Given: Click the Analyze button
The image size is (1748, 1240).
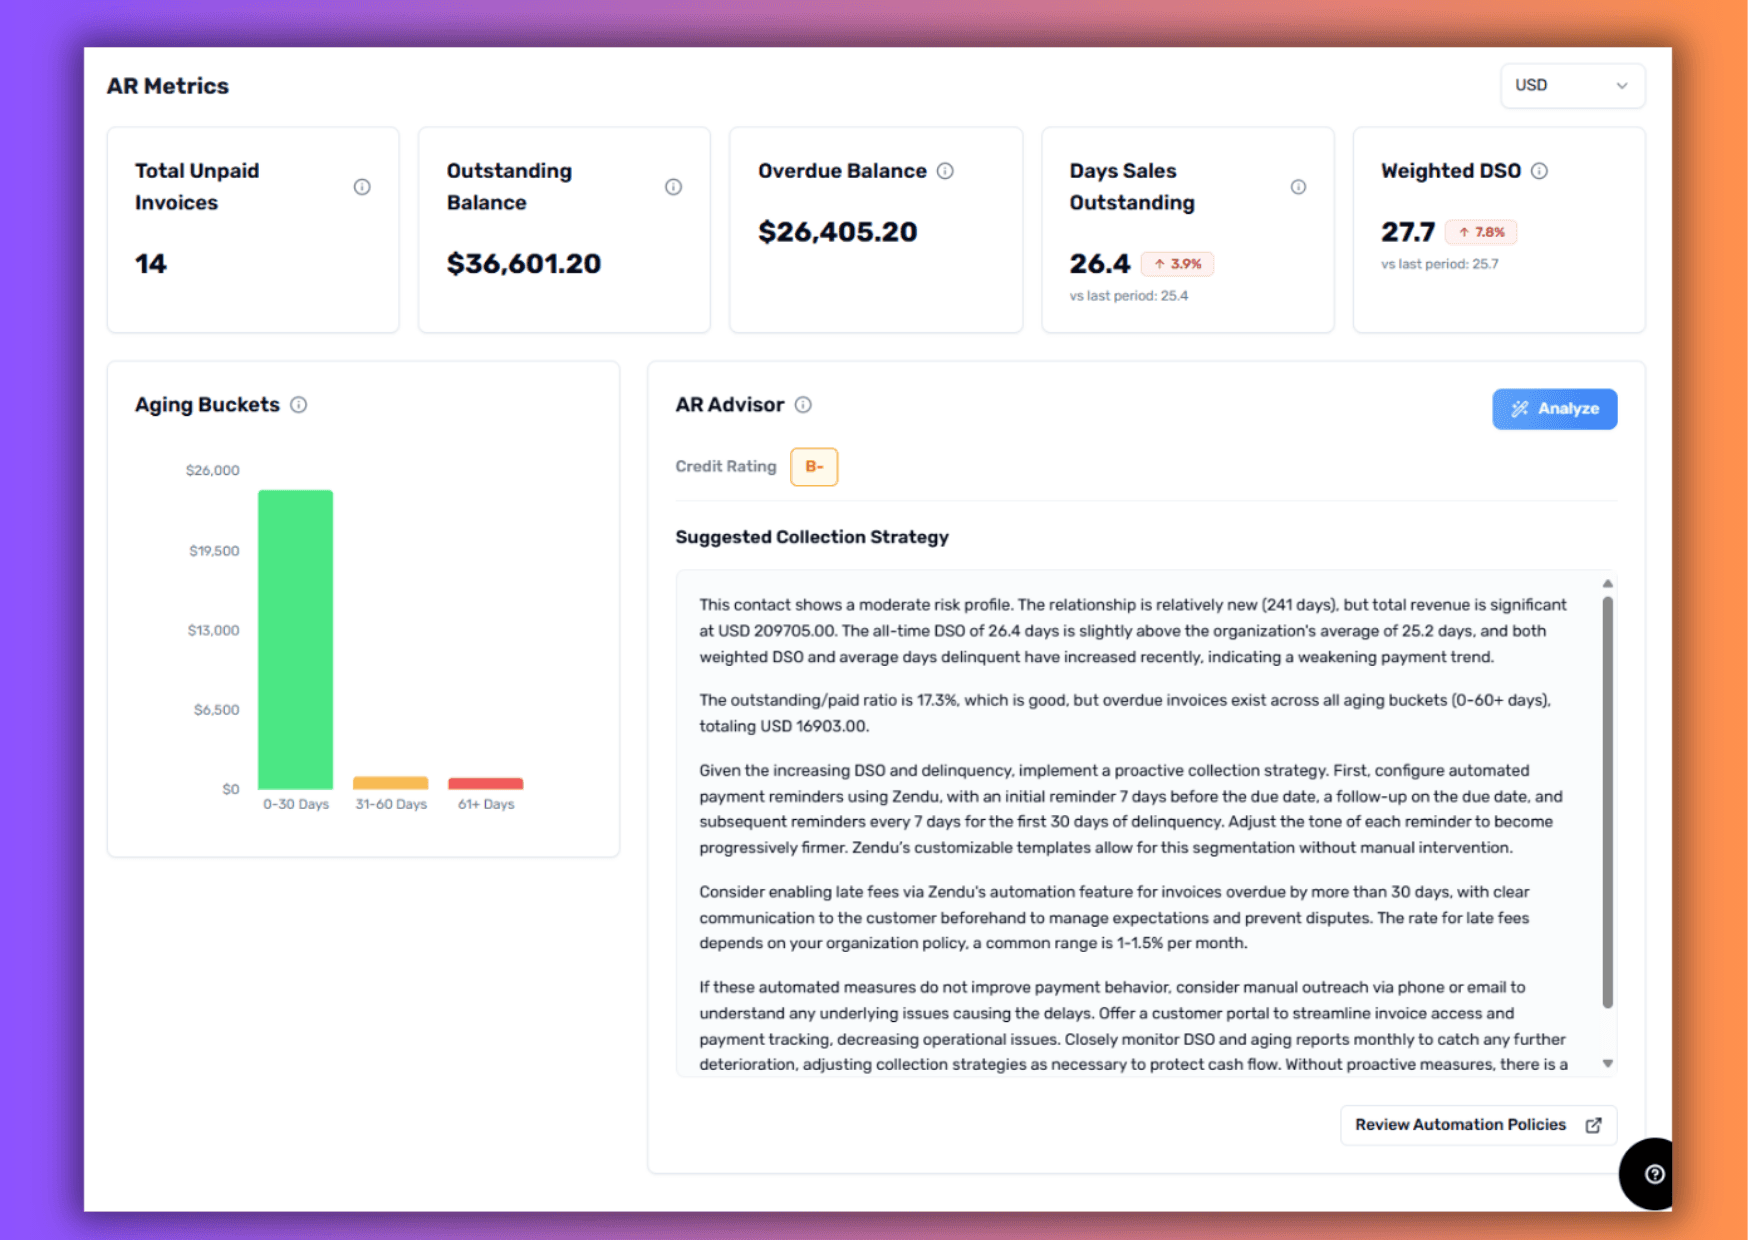Looking at the screenshot, I should [1554, 409].
